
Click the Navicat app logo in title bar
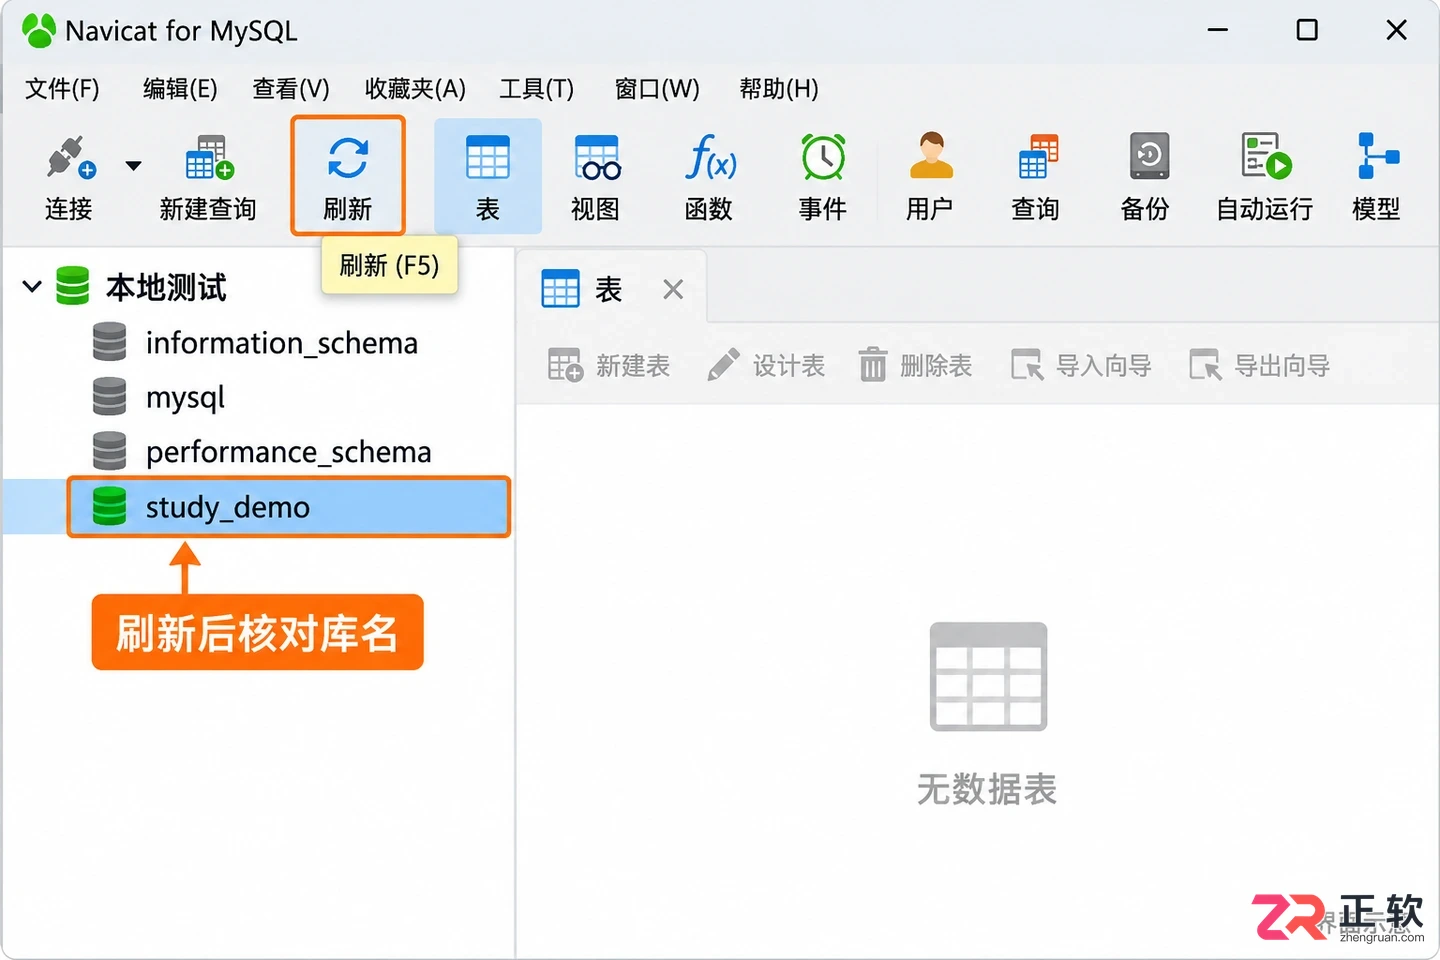(x=38, y=31)
